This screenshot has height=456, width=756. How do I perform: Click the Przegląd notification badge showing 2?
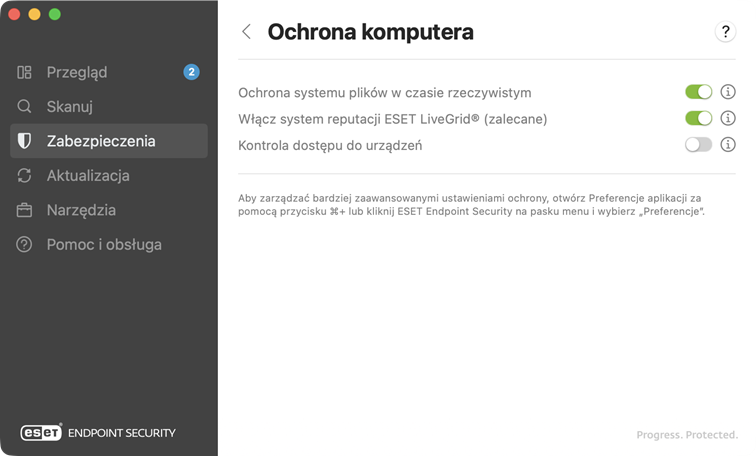[191, 72]
